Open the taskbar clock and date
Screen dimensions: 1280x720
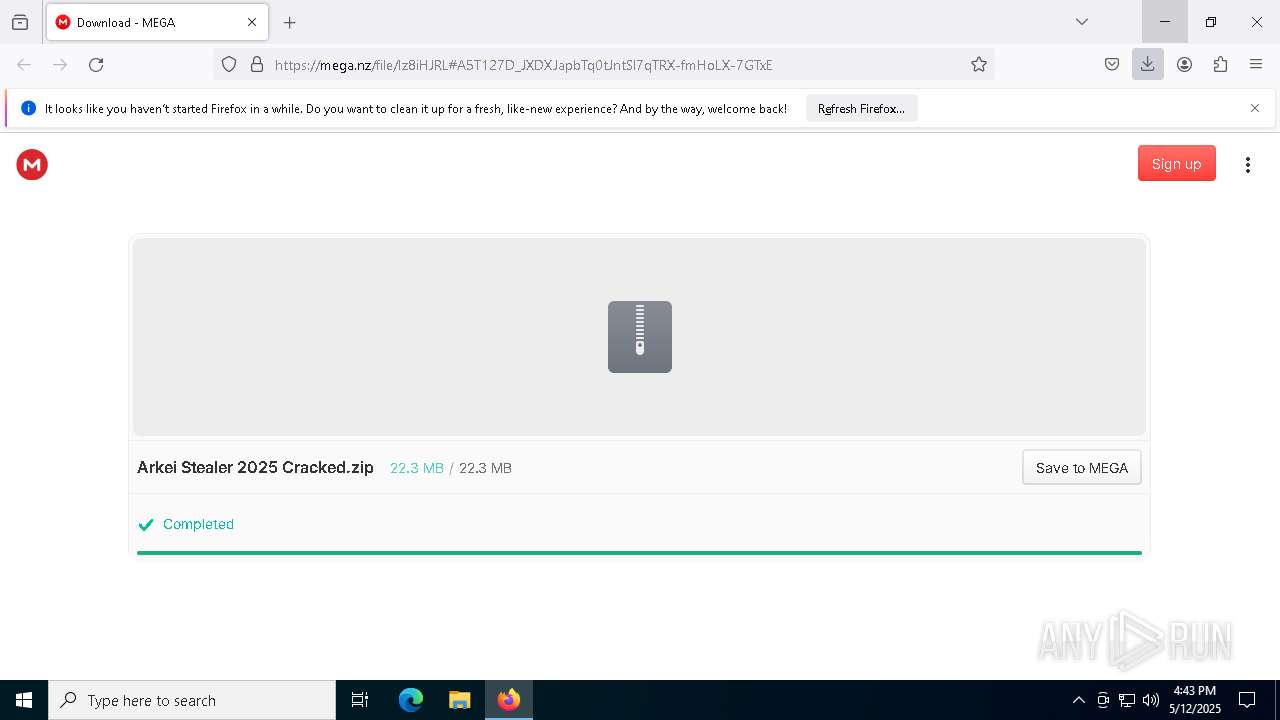(x=1195, y=700)
